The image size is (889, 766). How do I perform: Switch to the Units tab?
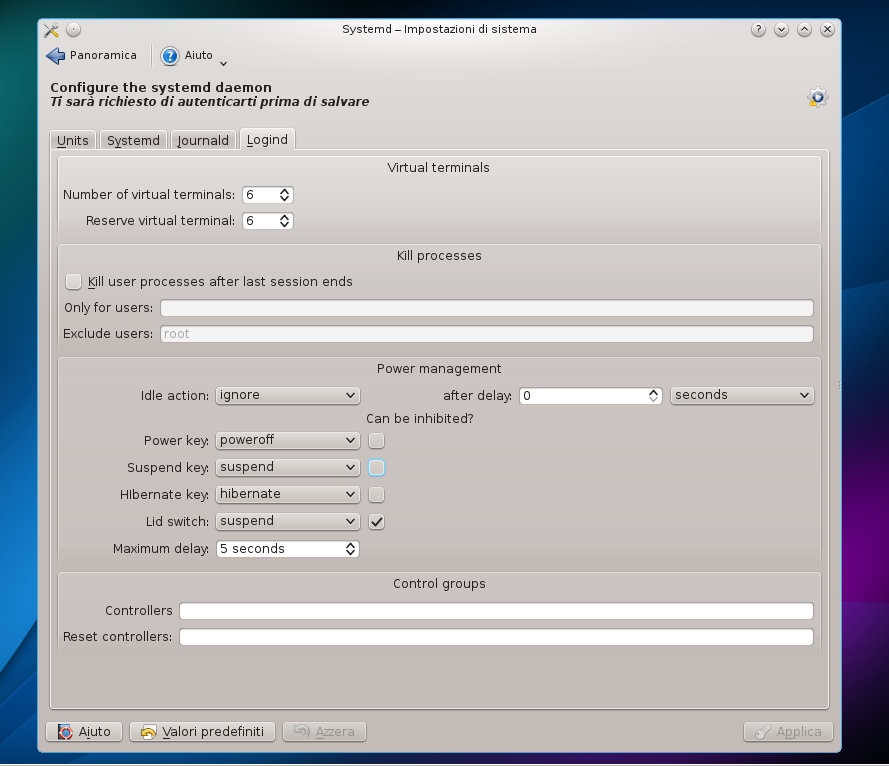click(x=73, y=140)
